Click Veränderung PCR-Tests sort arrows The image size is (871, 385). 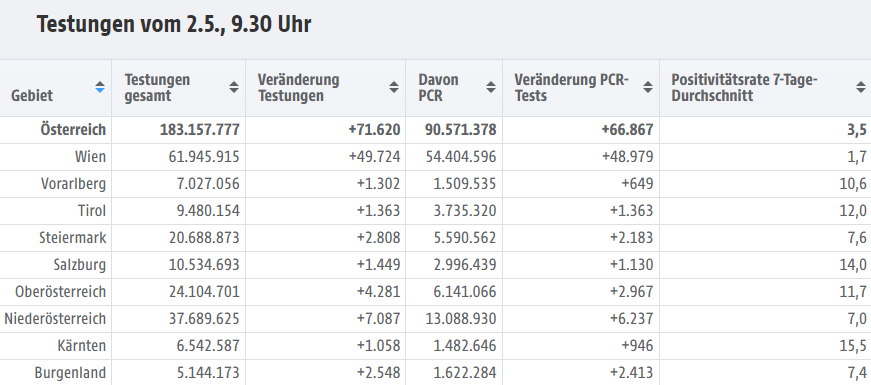648,87
